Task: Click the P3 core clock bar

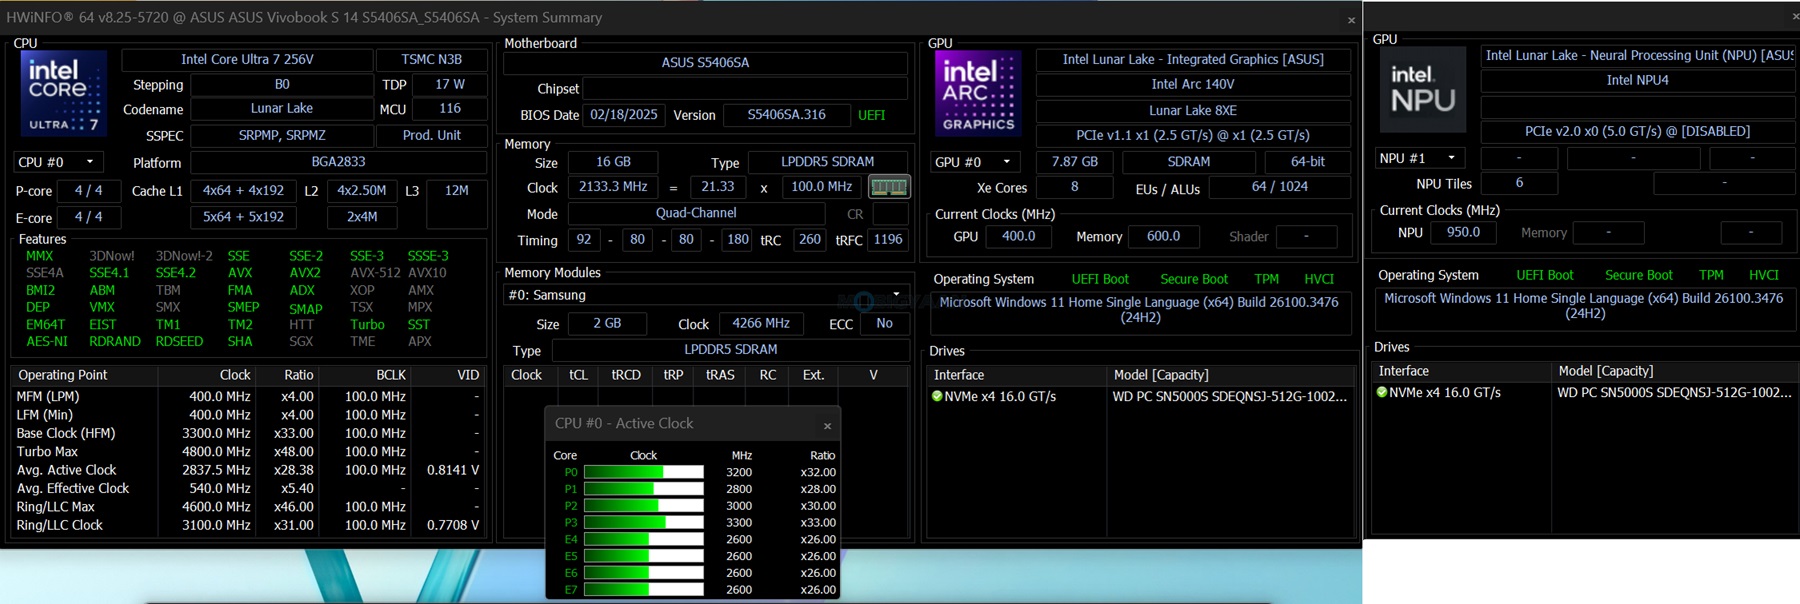Action: coord(644,522)
